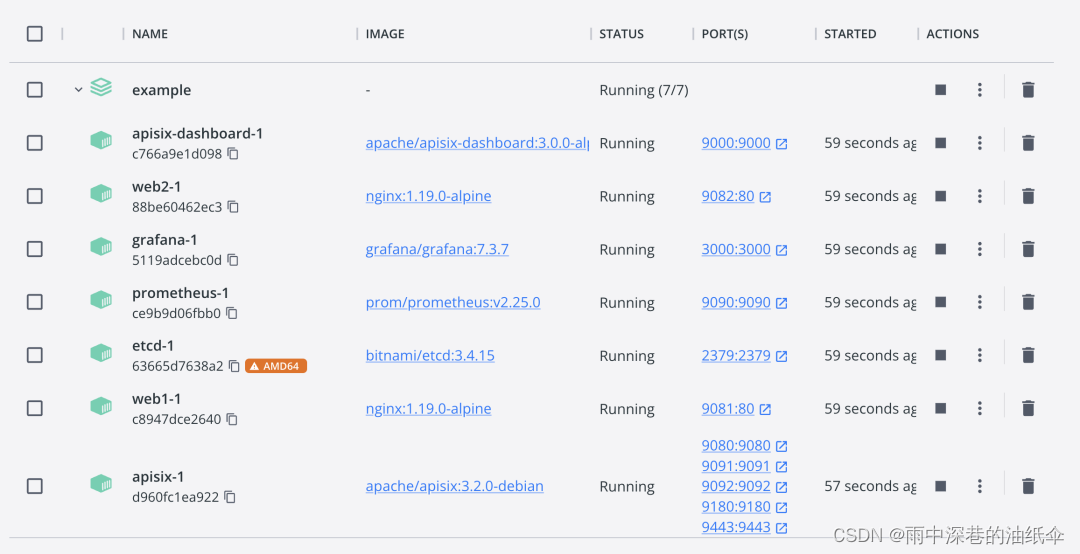Open more actions menu for web2-1

979,196
